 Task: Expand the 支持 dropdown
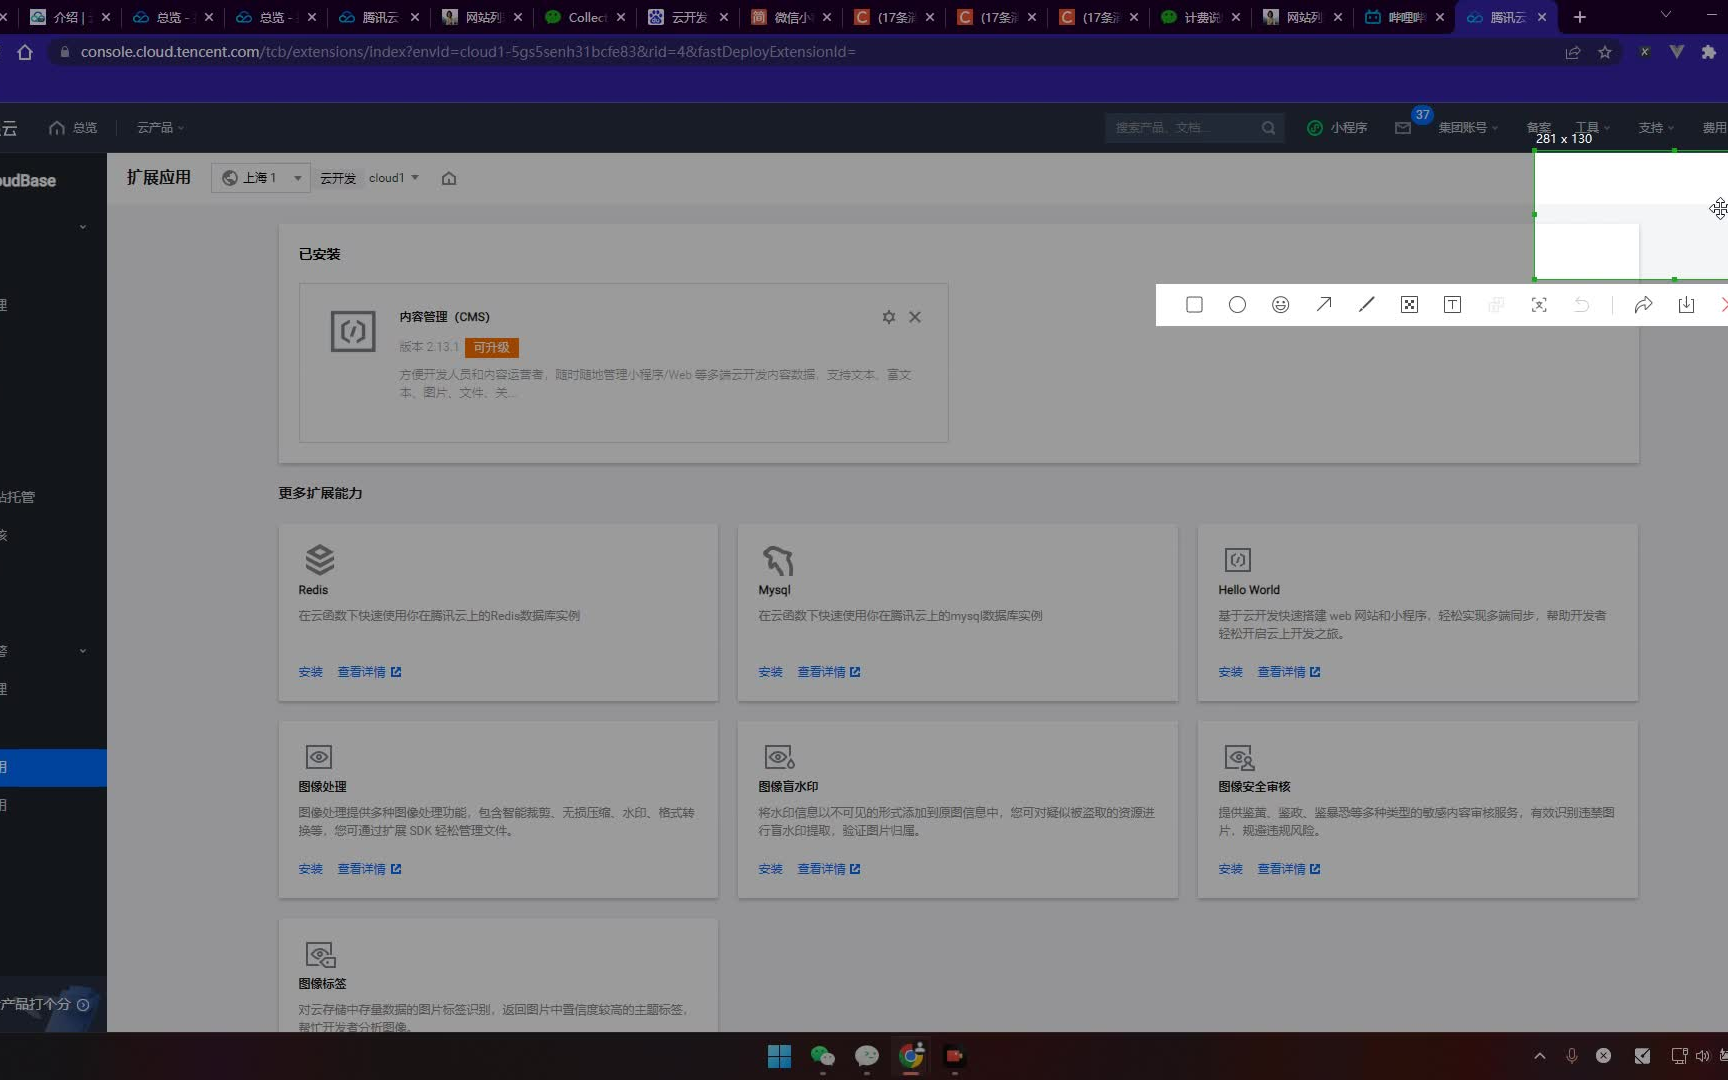(1656, 128)
